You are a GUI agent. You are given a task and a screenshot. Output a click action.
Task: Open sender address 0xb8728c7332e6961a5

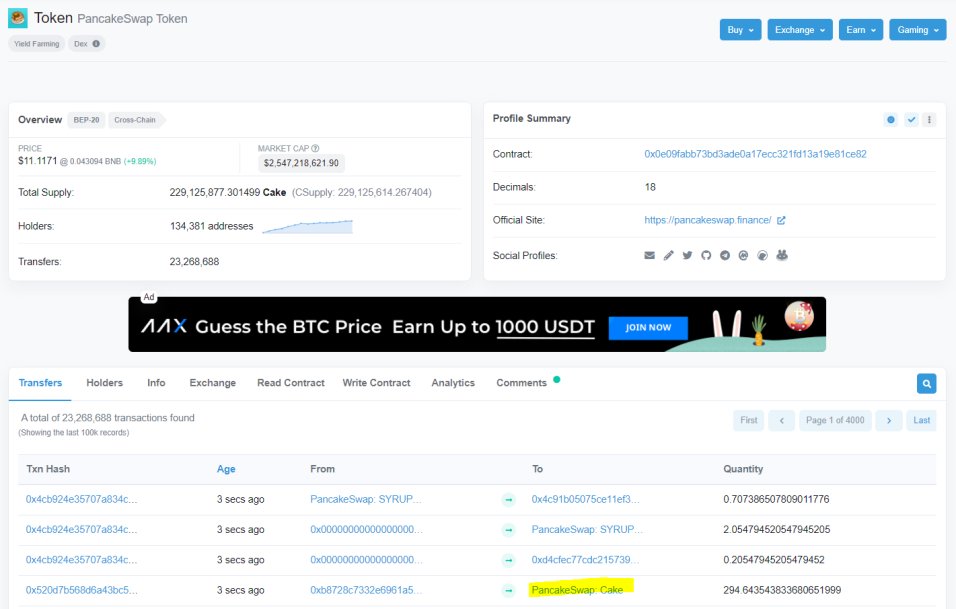pos(366,590)
